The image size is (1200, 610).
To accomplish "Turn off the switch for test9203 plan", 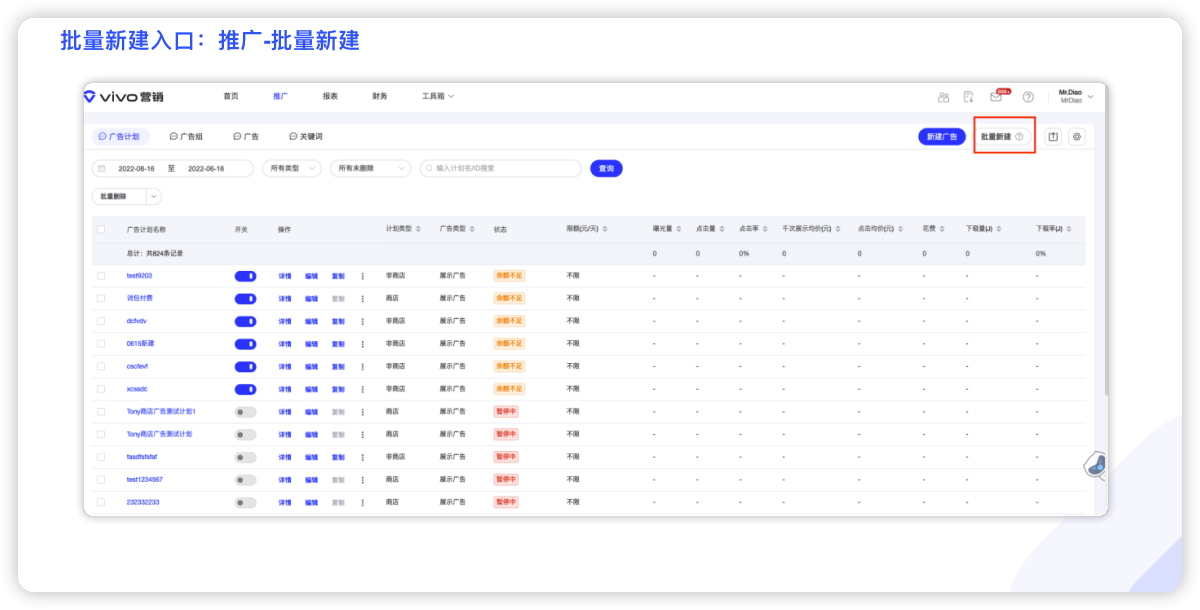I will [x=245, y=276].
